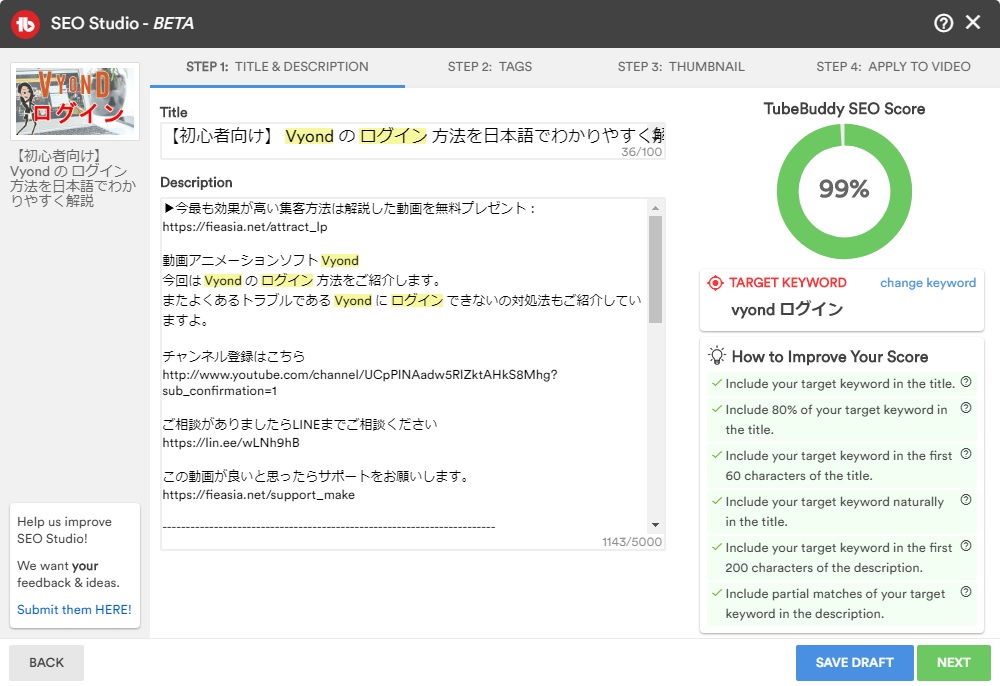Click checkmark beside 'first 200 characters' tip
This screenshot has width=1000, height=686.
coord(717,547)
